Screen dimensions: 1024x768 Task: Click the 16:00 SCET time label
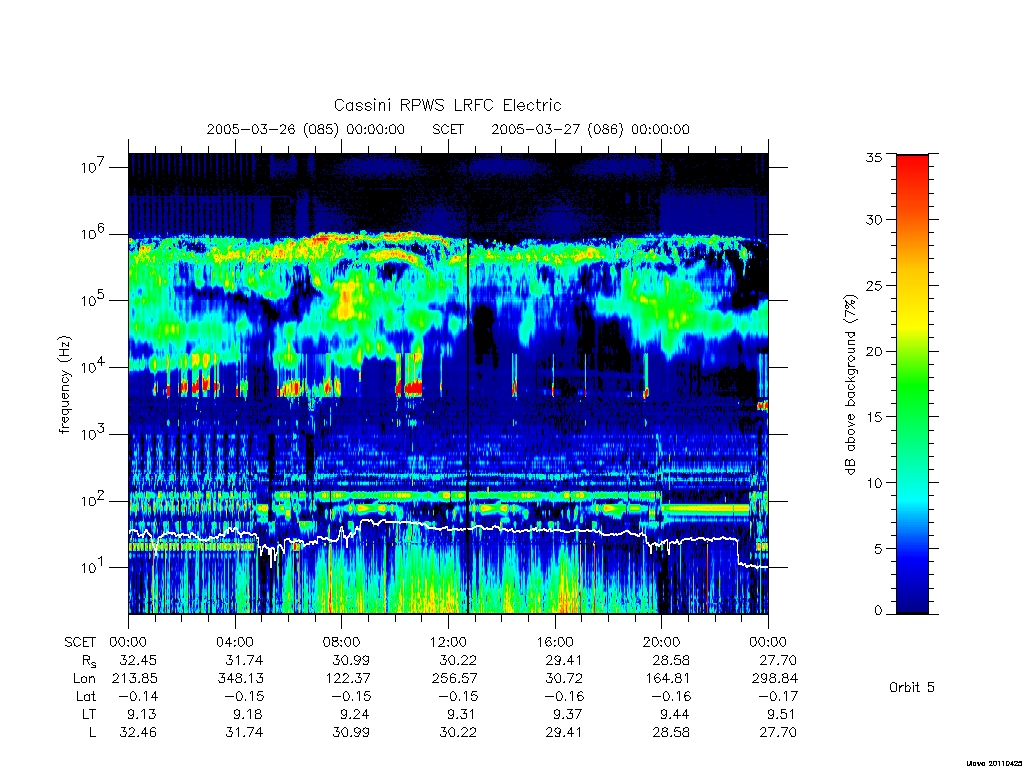click(x=554, y=642)
